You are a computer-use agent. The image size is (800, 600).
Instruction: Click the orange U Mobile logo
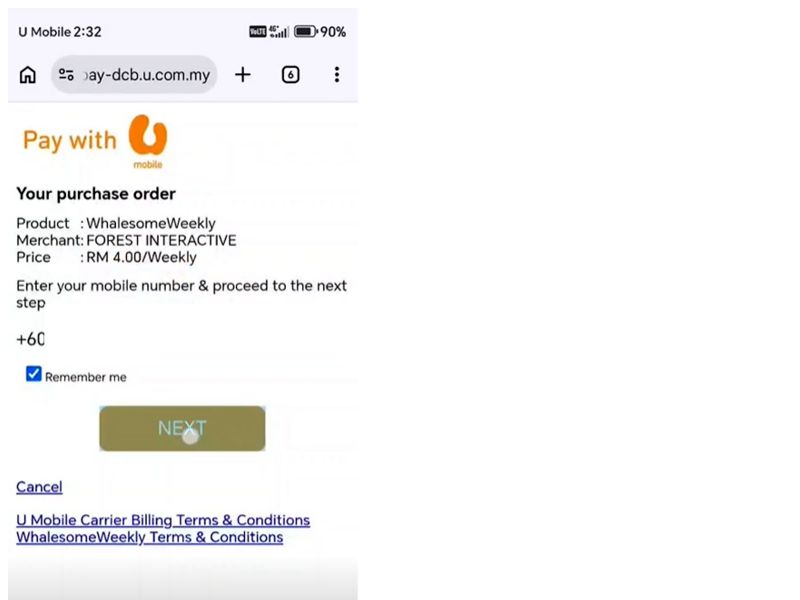[148, 138]
